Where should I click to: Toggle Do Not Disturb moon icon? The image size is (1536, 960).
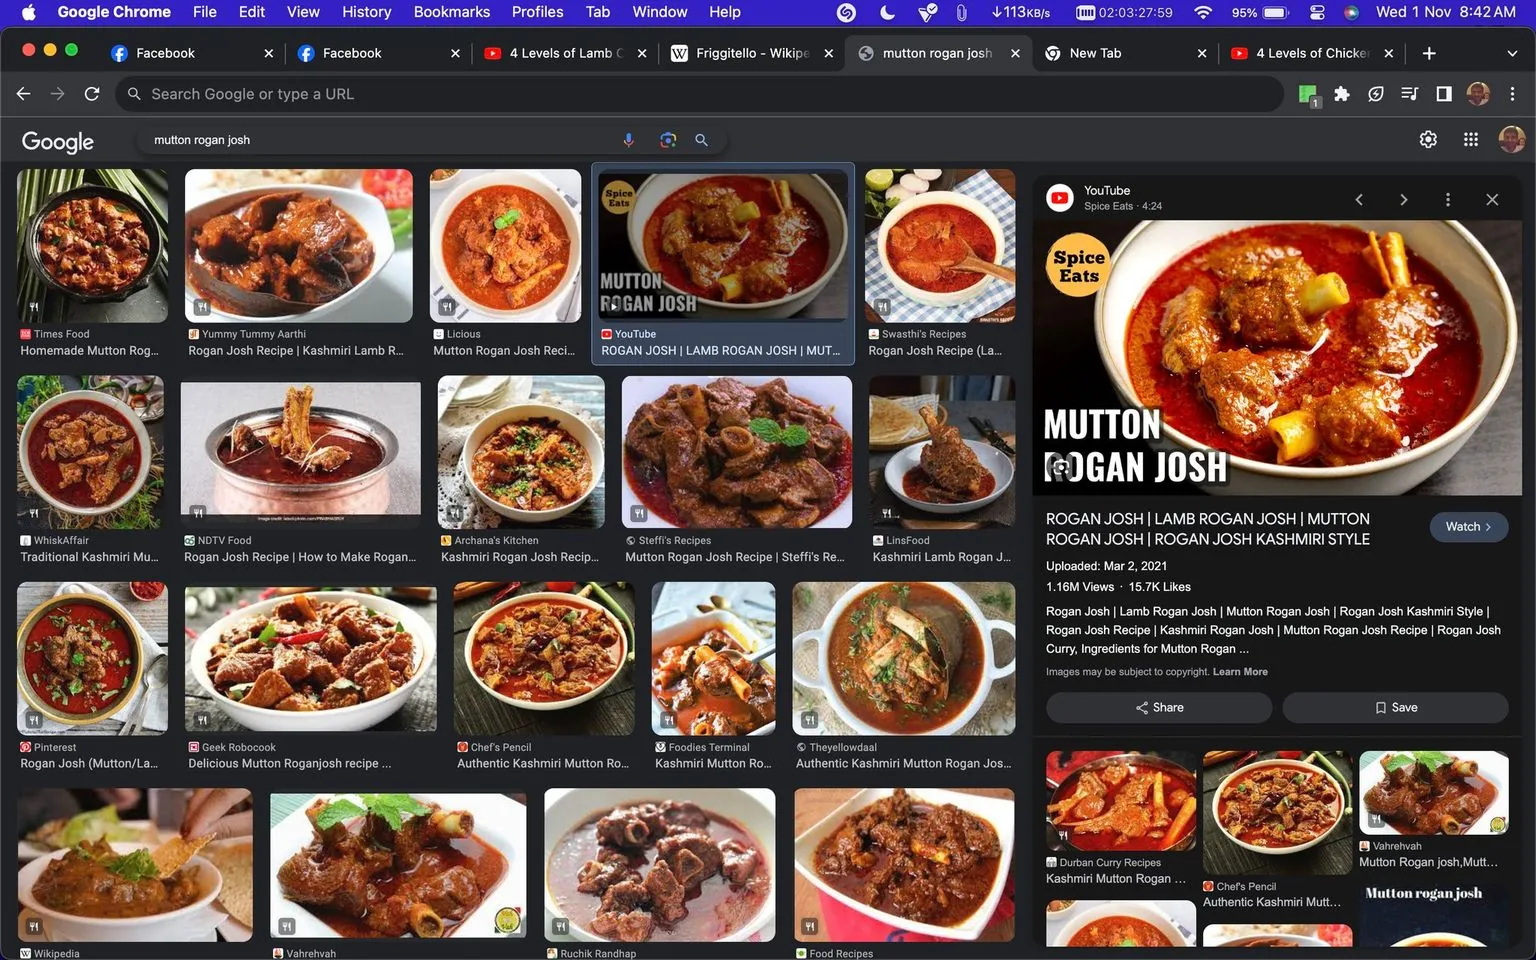[886, 12]
